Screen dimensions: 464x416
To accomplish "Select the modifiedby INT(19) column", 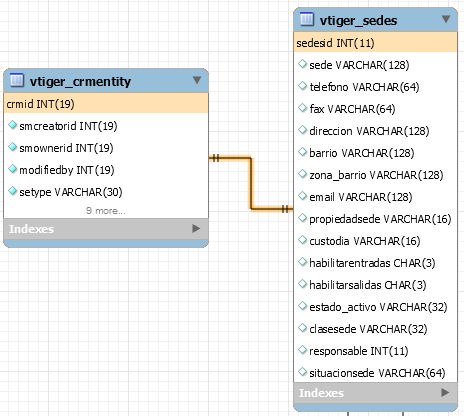I will click(x=67, y=170).
